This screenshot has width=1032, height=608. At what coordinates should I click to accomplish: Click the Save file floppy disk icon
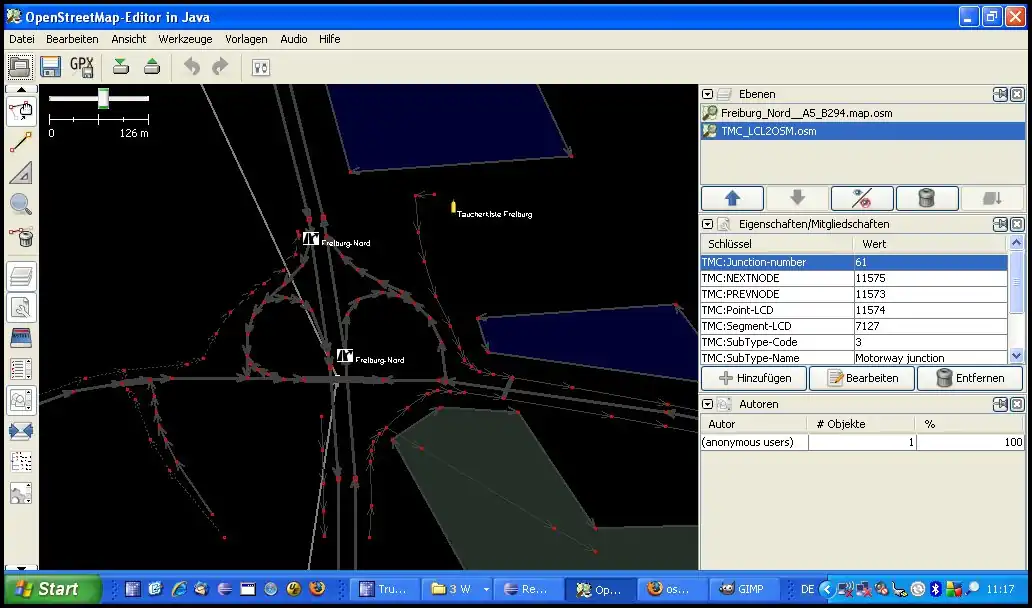(x=50, y=67)
